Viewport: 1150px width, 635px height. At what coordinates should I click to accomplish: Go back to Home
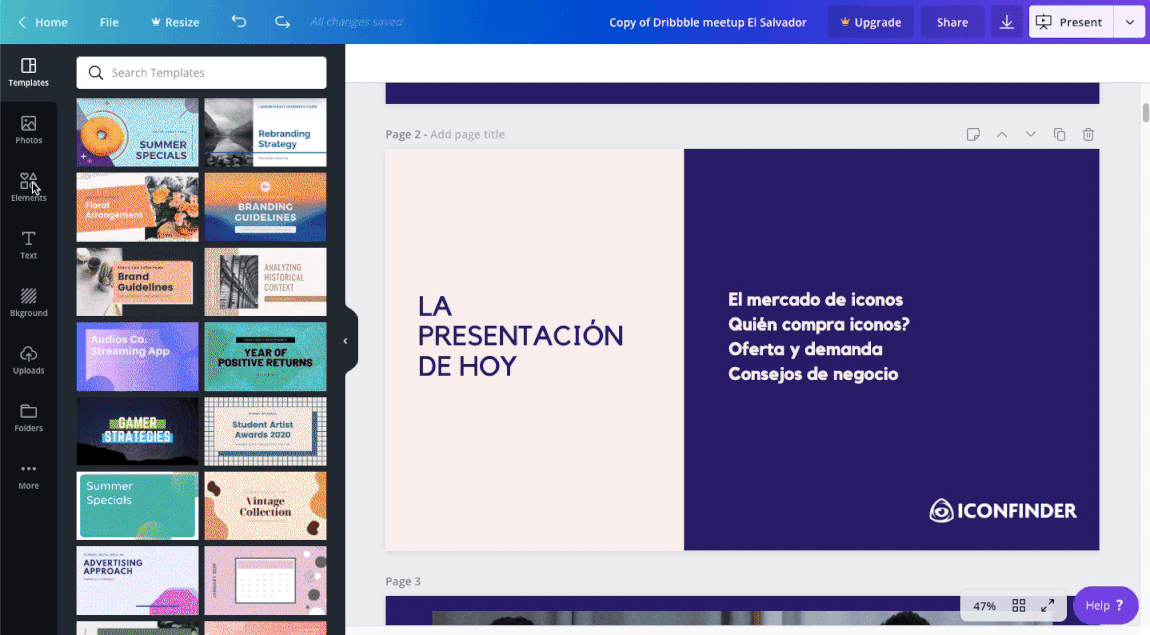43,22
